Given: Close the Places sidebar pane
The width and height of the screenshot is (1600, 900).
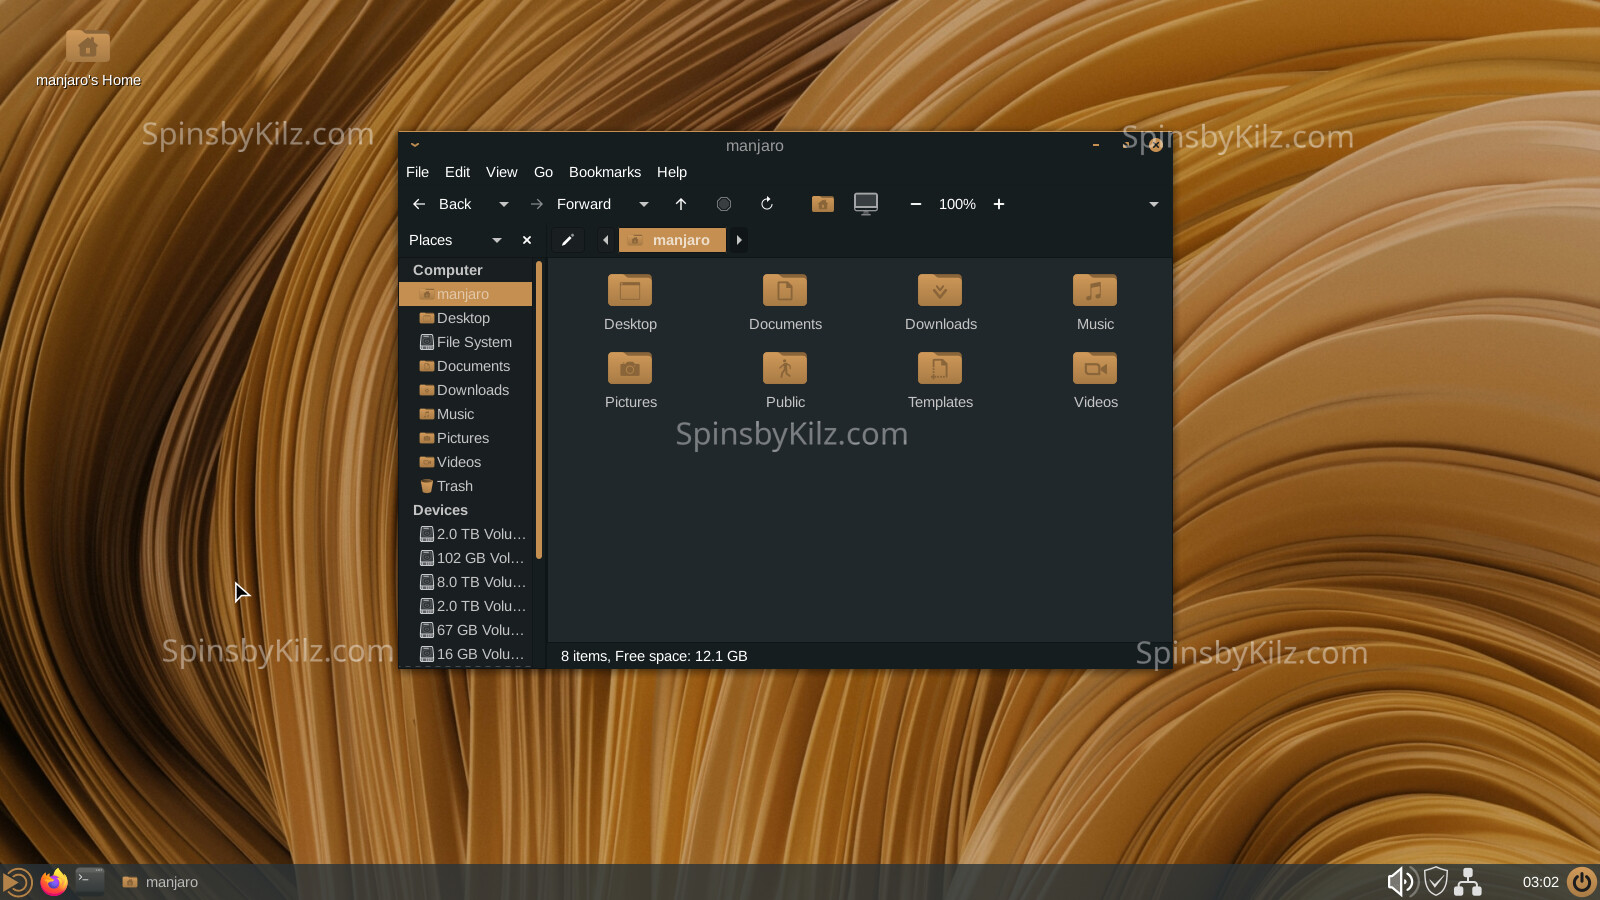Looking at the screenshot, I should [x=527, y=240].
